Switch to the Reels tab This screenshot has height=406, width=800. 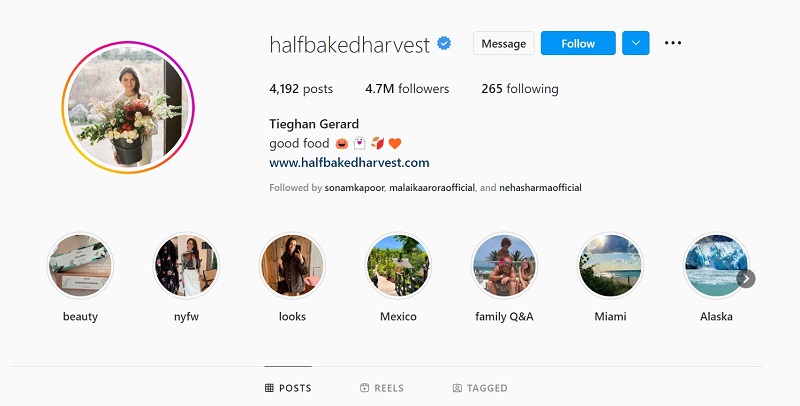[x=382, y=388]
